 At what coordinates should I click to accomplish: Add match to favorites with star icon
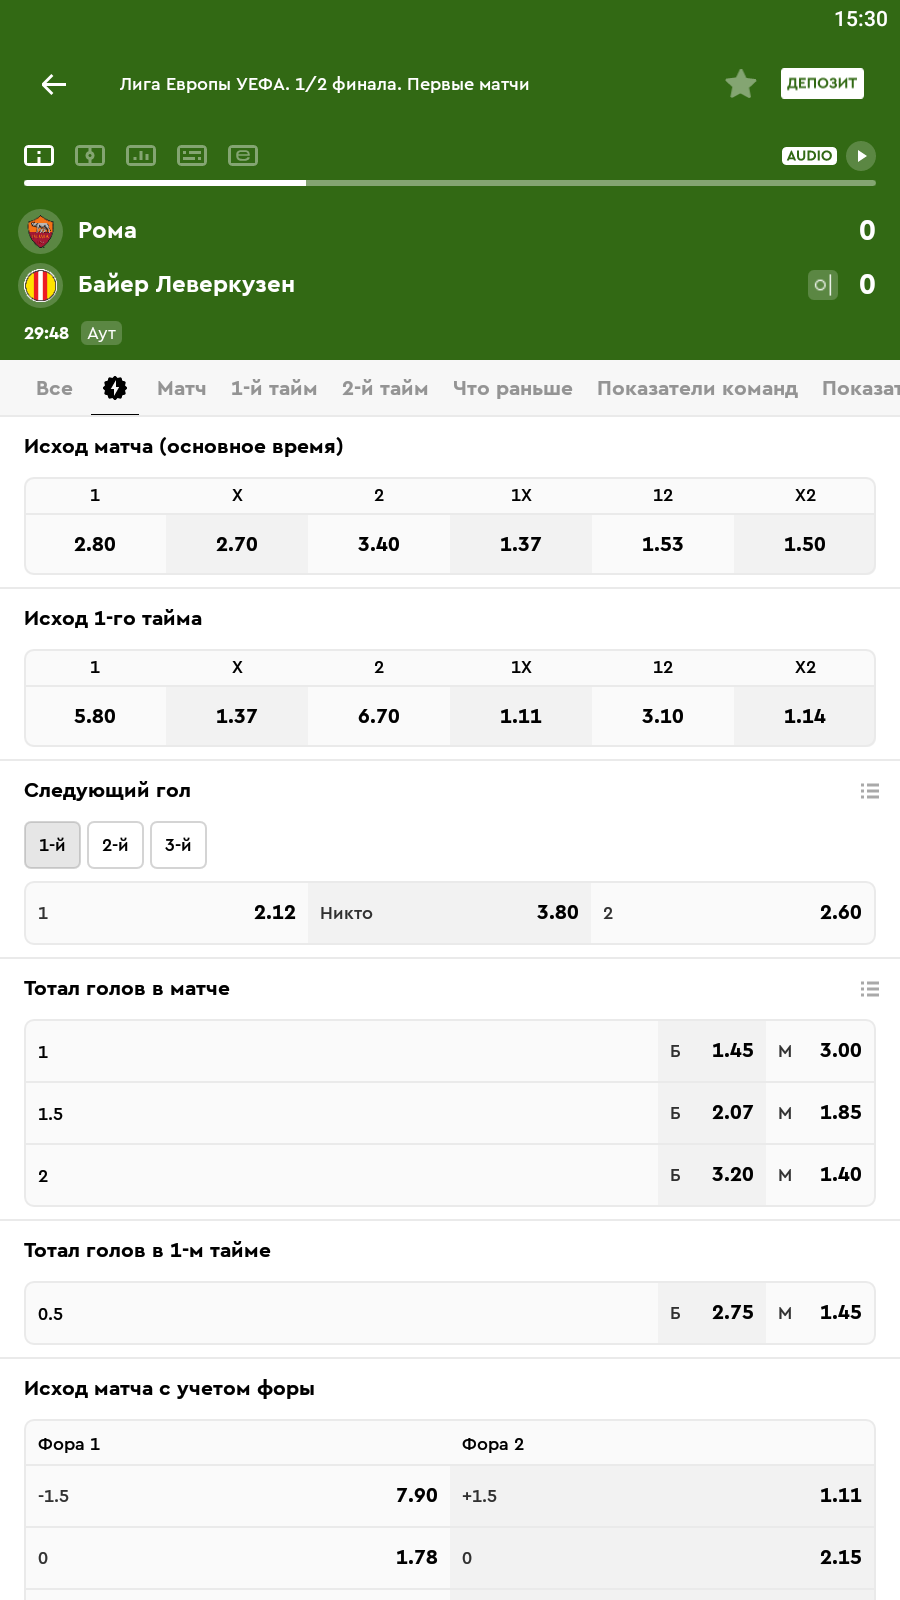(x=741, y=84)
